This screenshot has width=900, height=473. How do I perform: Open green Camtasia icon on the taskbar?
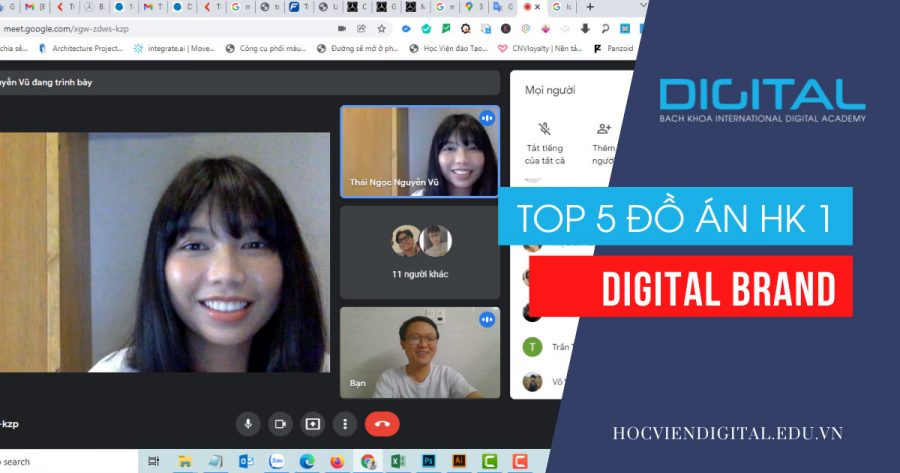(490, 462)
